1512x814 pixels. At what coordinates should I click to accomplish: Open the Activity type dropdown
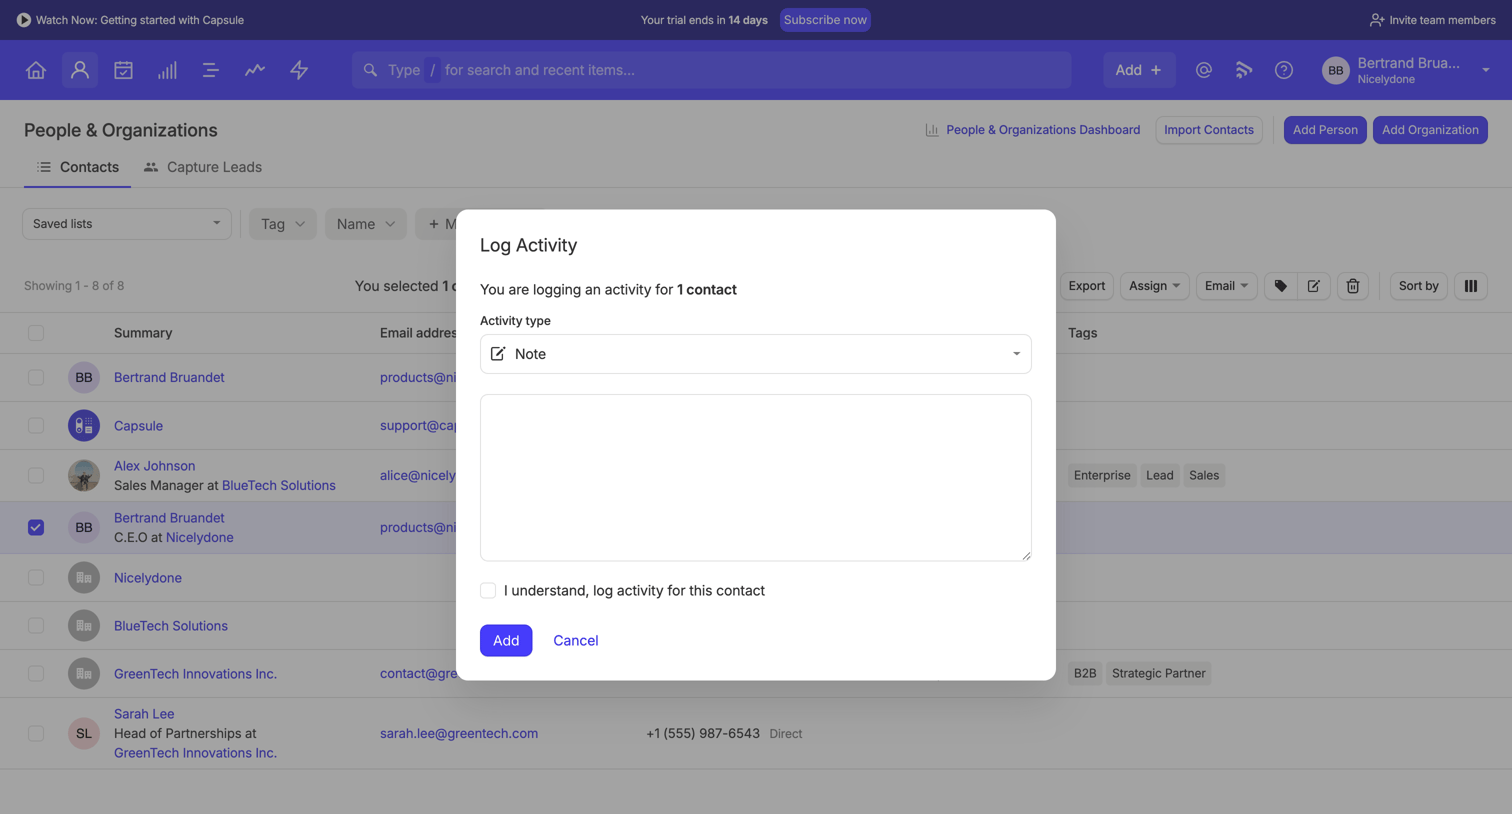pos(756,354)
